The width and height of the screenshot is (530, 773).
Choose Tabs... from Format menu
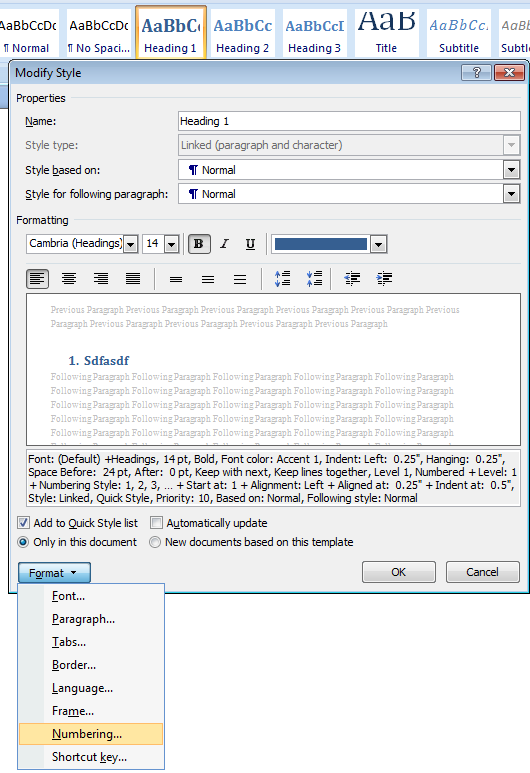click(91, 642)
